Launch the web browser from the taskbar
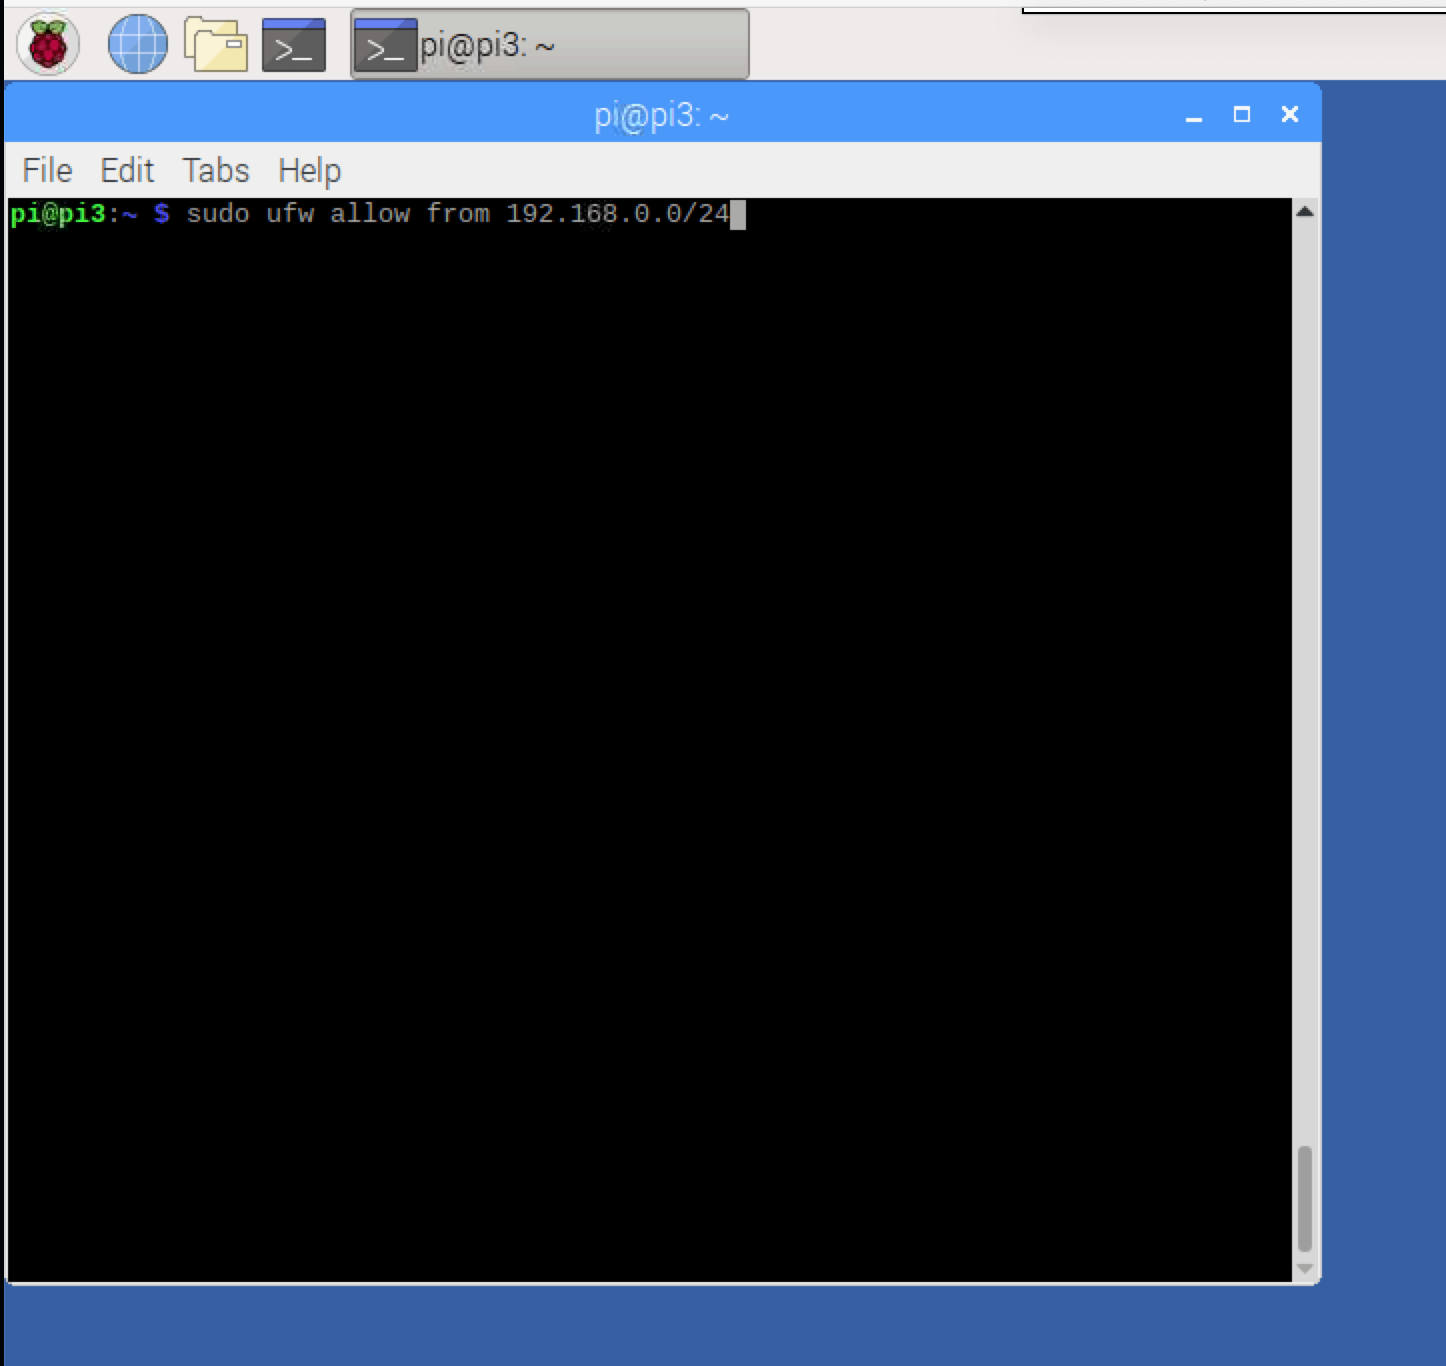Viewport: 1446px width, 1366px height. (139, 44)
